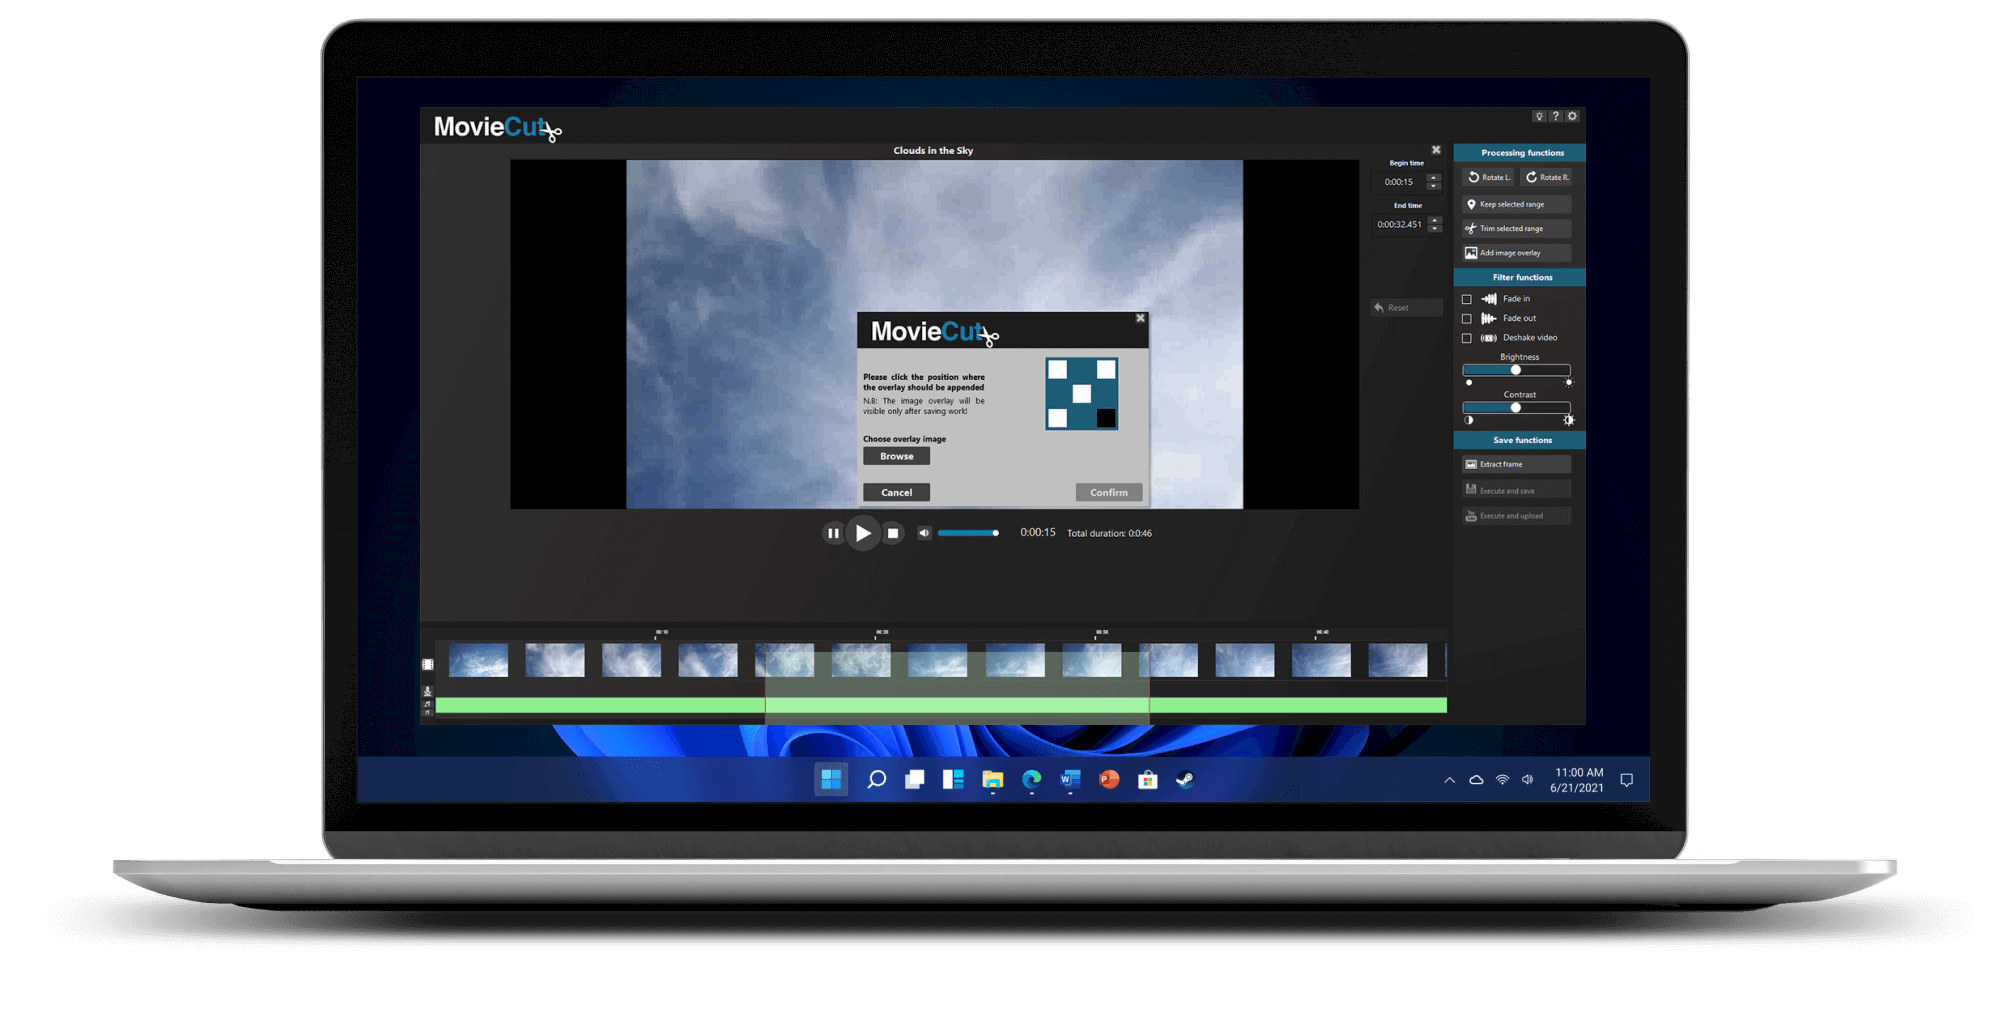Click Execute and upload
The image size is (2010, 1022).
pos(1517,516)
